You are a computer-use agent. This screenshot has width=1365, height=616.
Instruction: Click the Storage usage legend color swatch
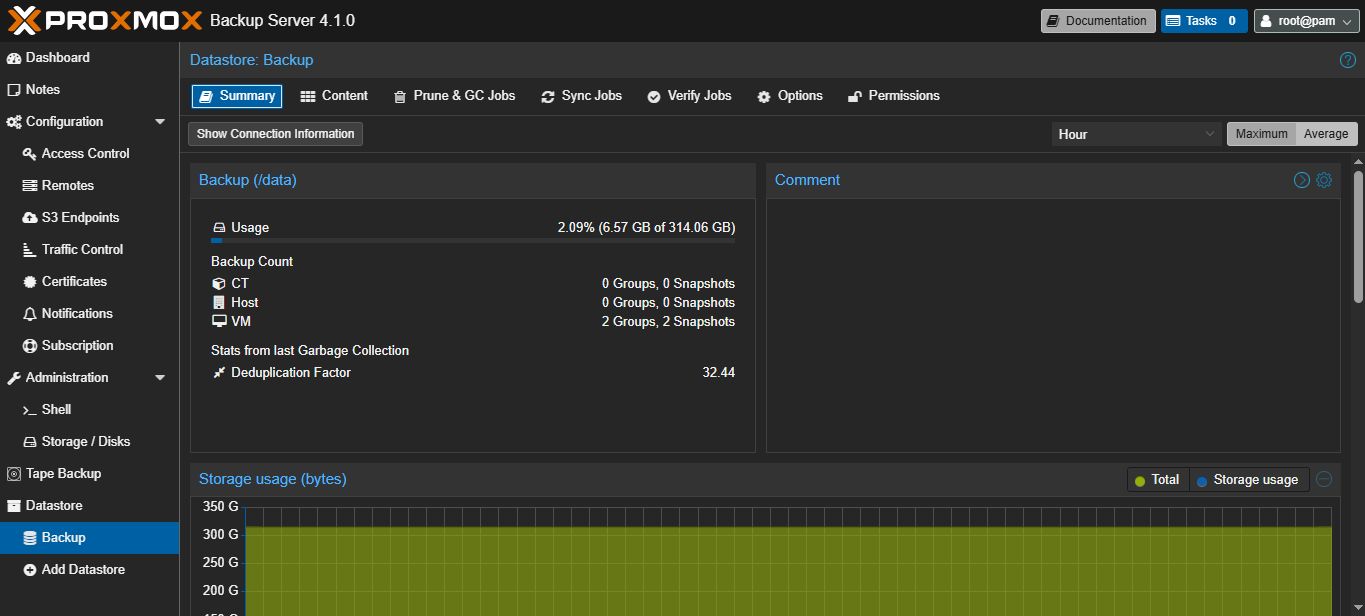1202,481
